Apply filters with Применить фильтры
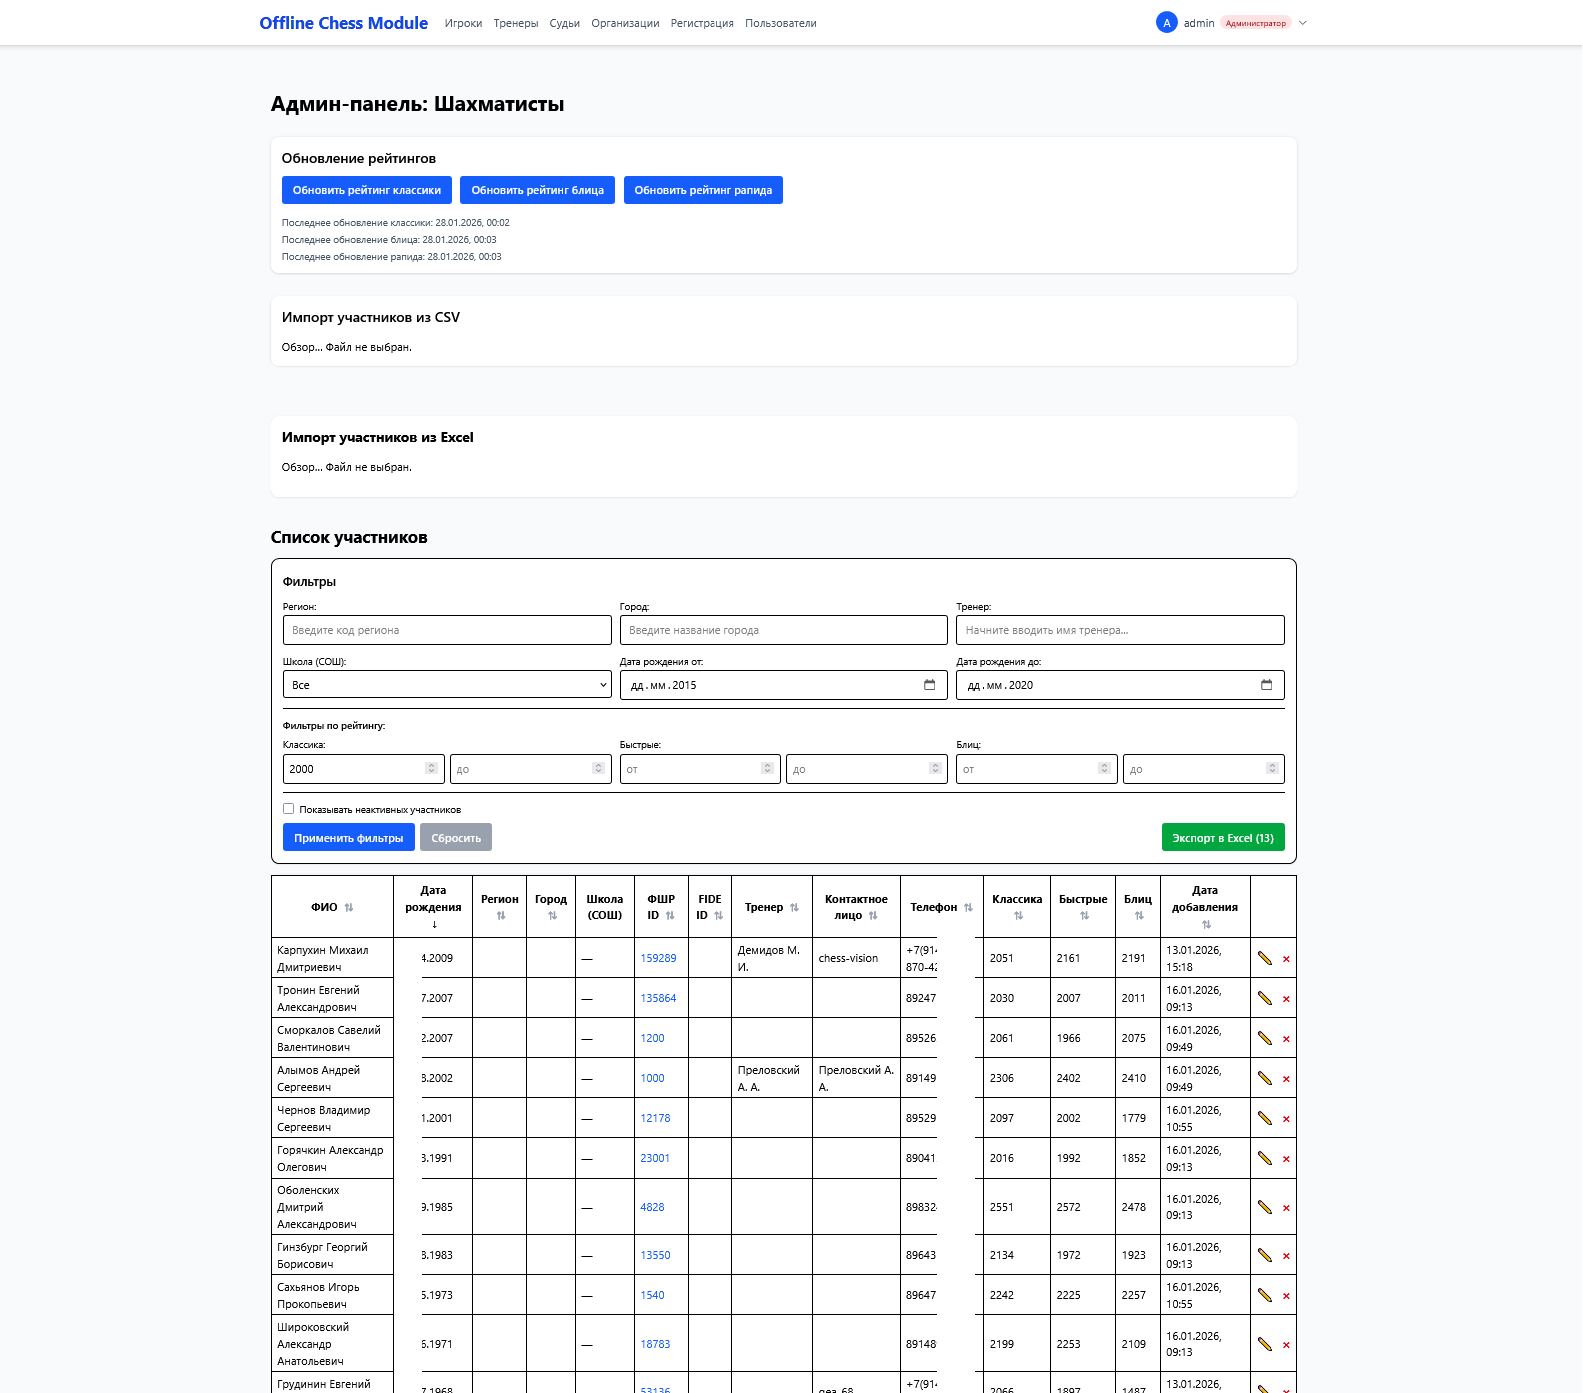 point(349,838)
